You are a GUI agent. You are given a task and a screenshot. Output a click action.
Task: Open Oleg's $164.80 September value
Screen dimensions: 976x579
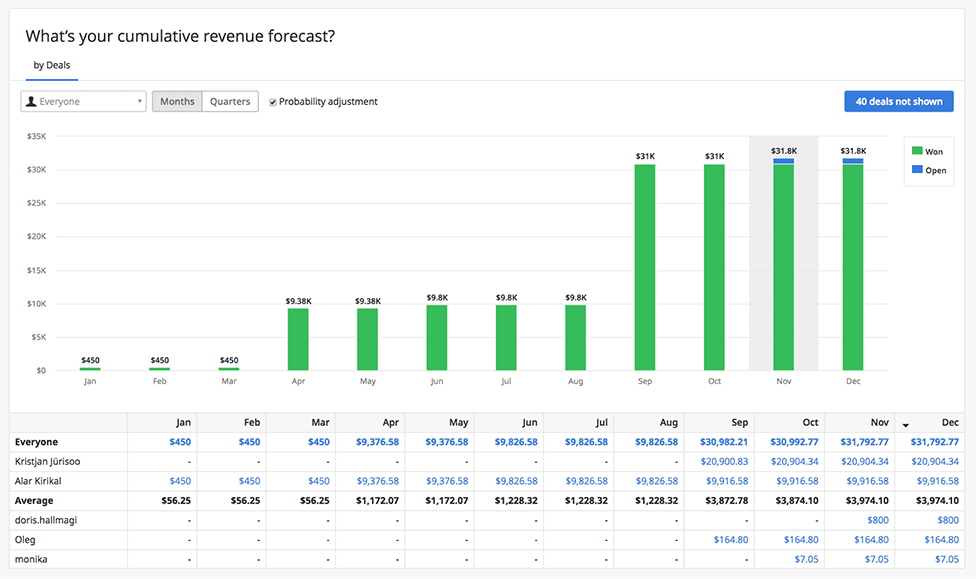731,540
